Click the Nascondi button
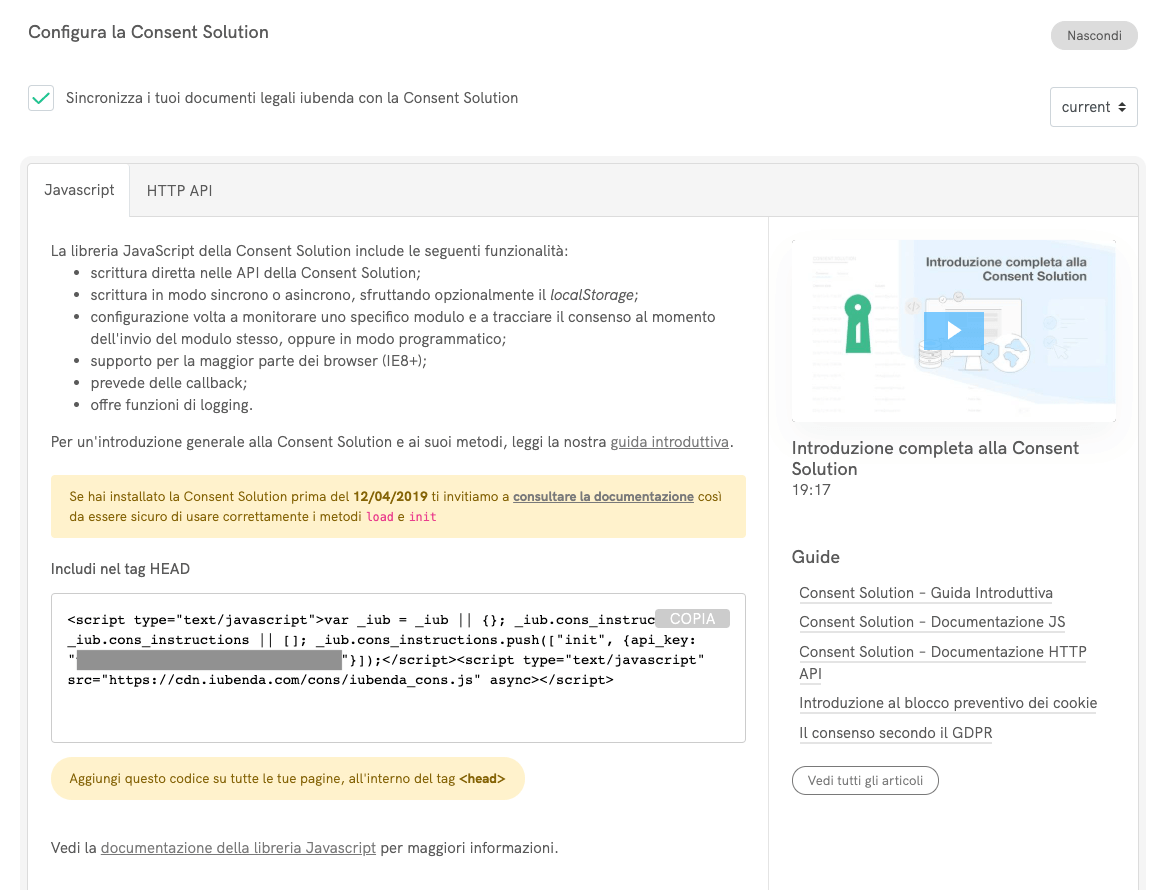The height and width of the screenshot is (890, 1165). (x=1093, y=35)
